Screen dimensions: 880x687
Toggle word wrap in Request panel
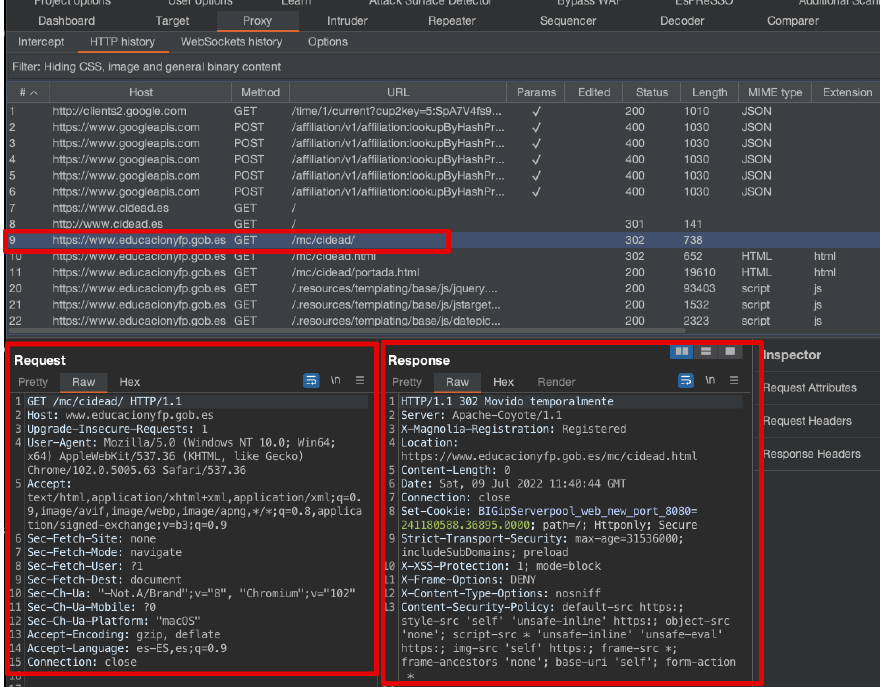coord(311,381)
